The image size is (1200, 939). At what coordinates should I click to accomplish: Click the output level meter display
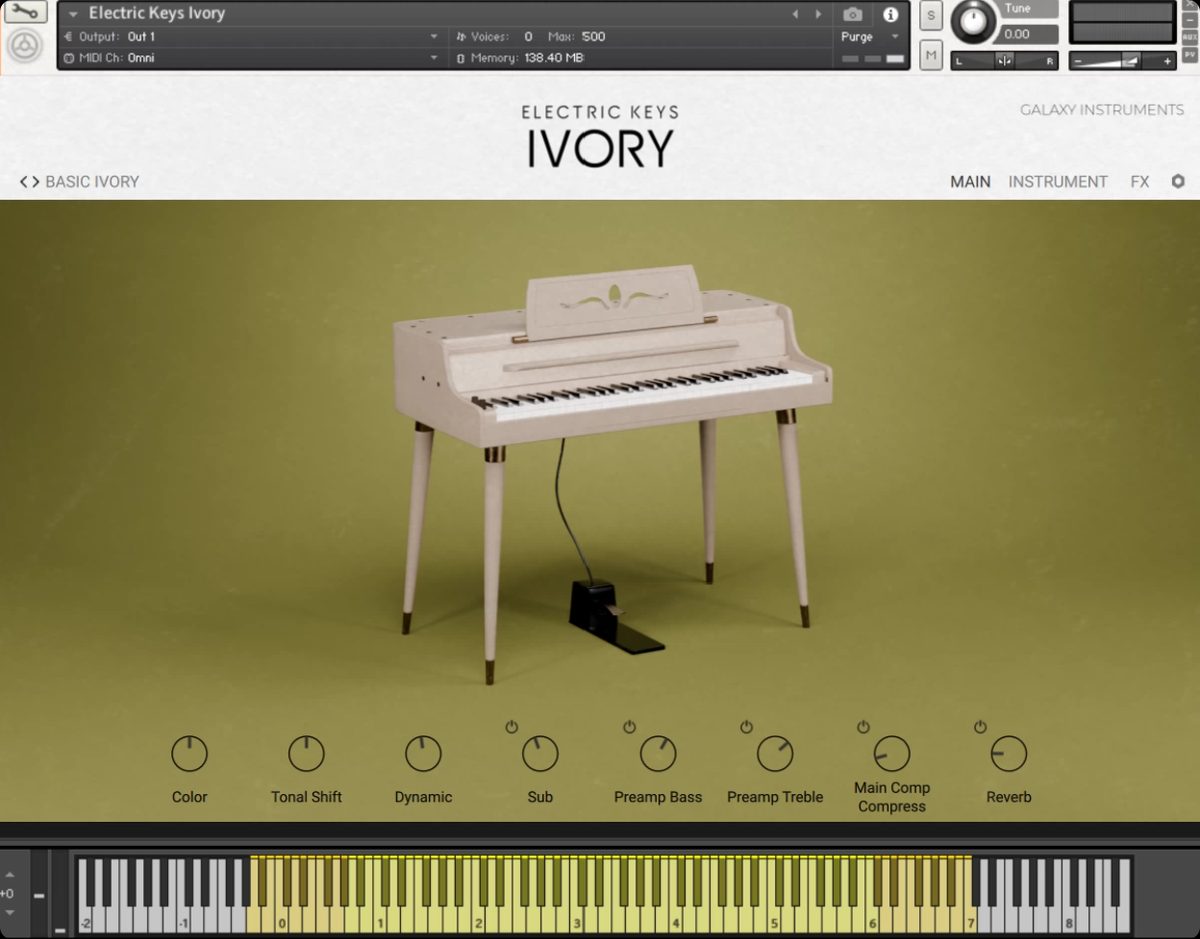(1121, 22)
